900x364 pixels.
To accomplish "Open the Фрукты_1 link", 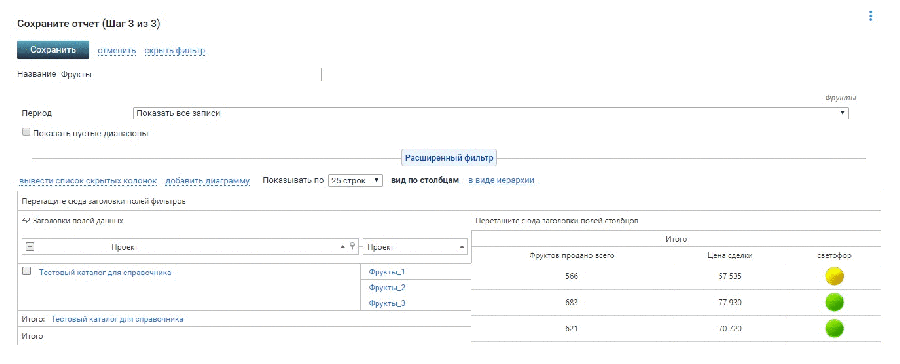I will (x=387, y=272).
